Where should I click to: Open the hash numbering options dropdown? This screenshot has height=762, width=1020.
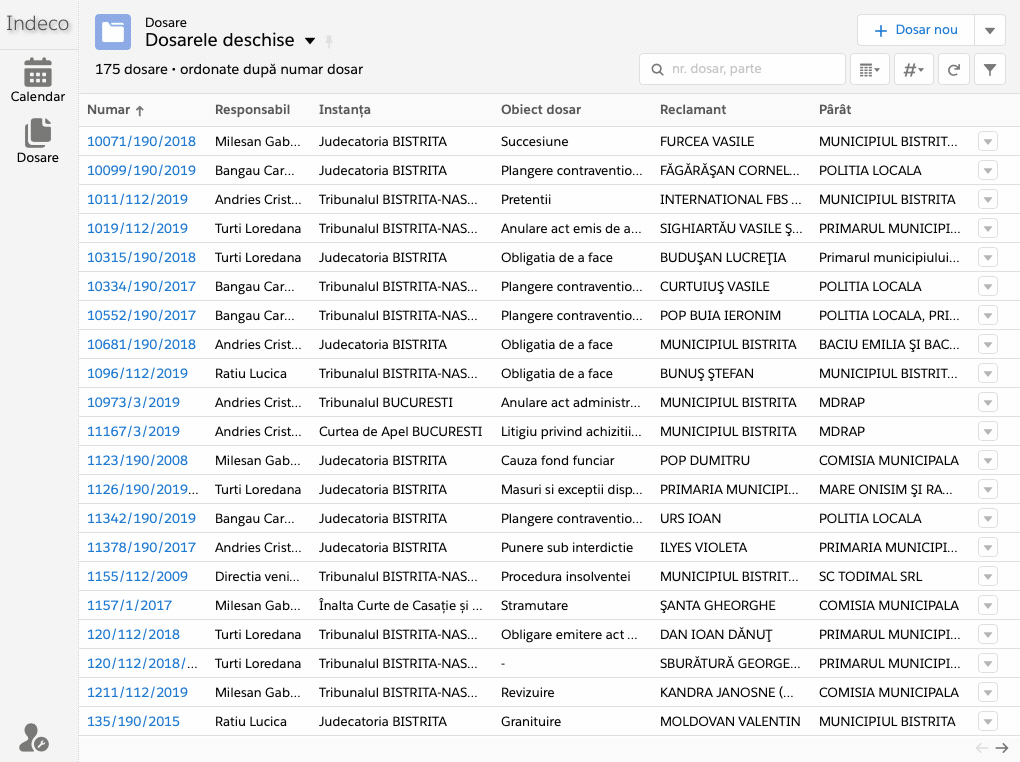pyautogui.click(x=913, y=70)
